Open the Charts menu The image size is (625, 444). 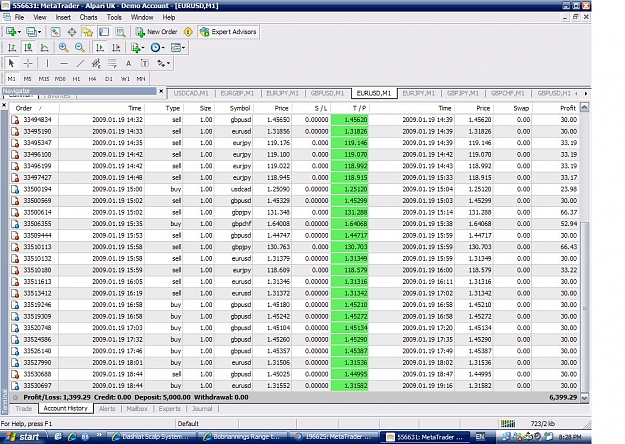tap(88, 17)
